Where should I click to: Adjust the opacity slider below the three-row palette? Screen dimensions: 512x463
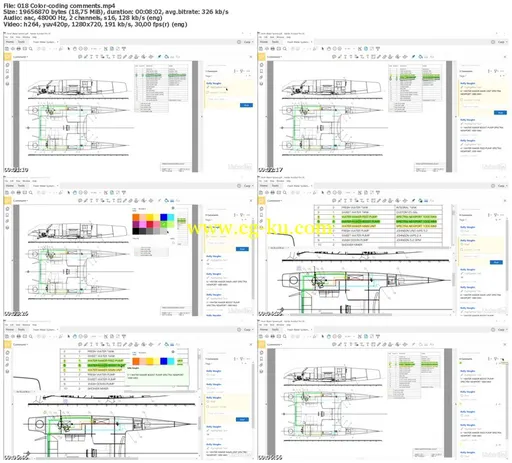[153, 239]
